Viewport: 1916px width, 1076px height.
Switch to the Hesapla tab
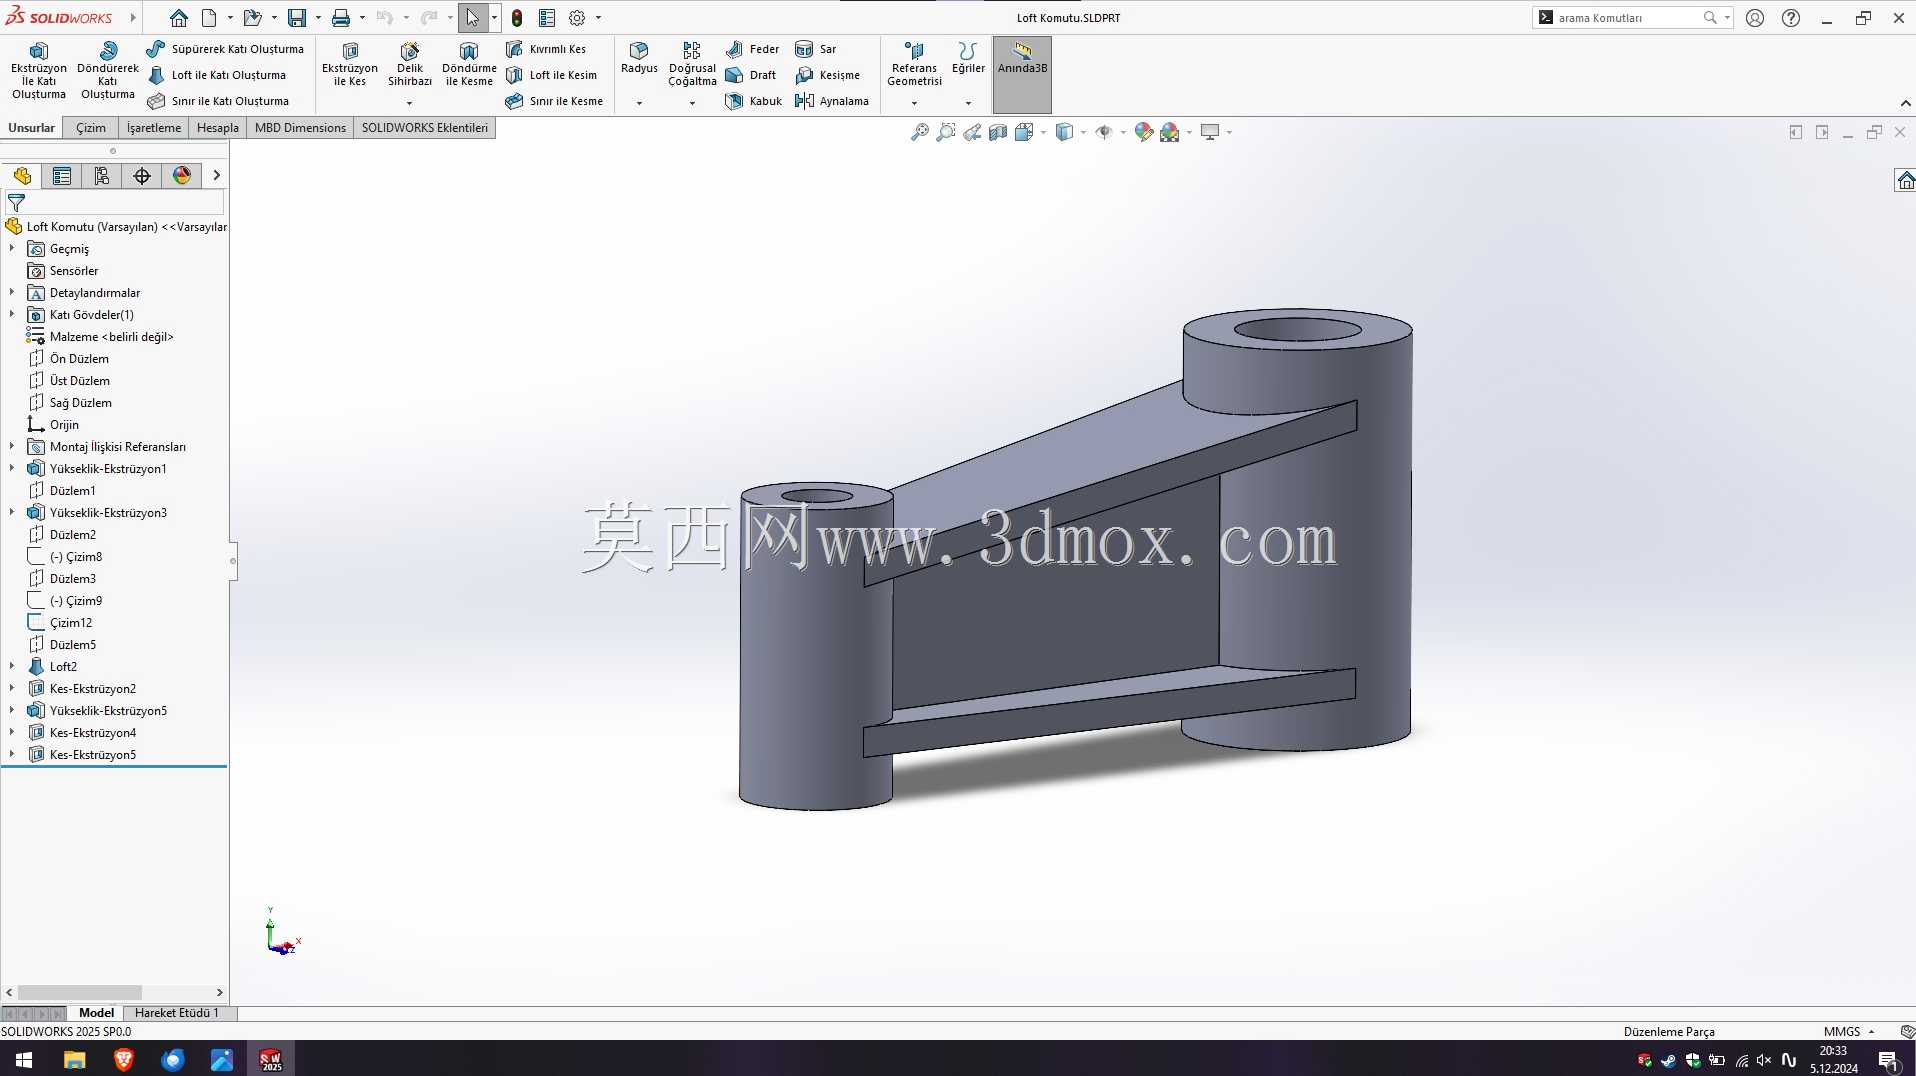coord(218,128)
